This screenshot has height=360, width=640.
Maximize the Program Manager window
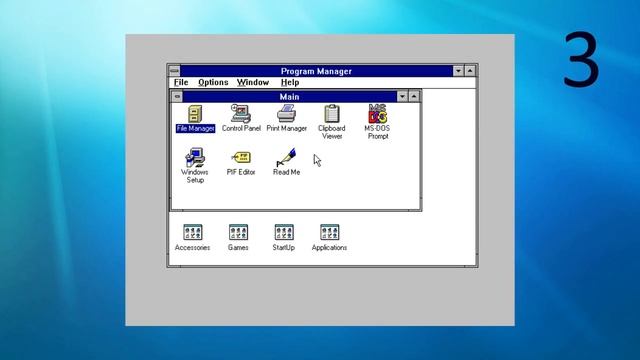[x=470, y=71]
